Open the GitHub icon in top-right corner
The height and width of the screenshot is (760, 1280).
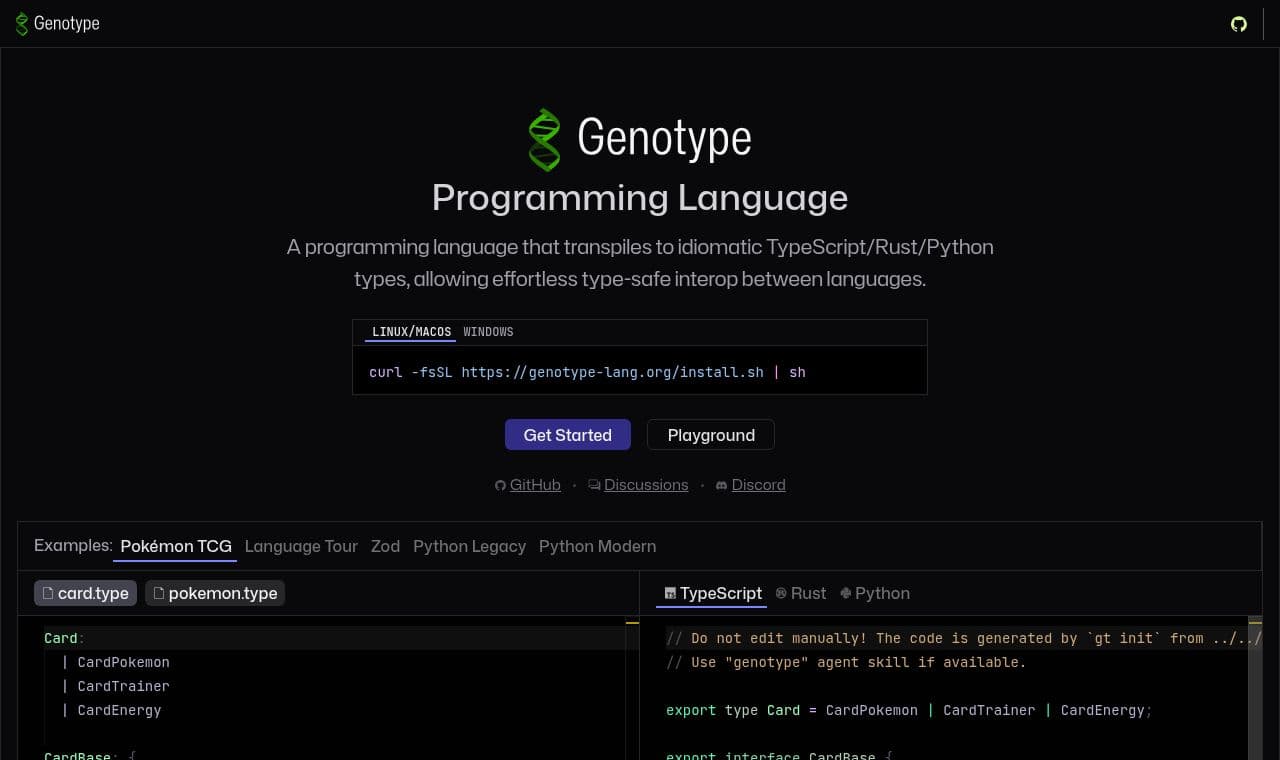pos(1239,24)
